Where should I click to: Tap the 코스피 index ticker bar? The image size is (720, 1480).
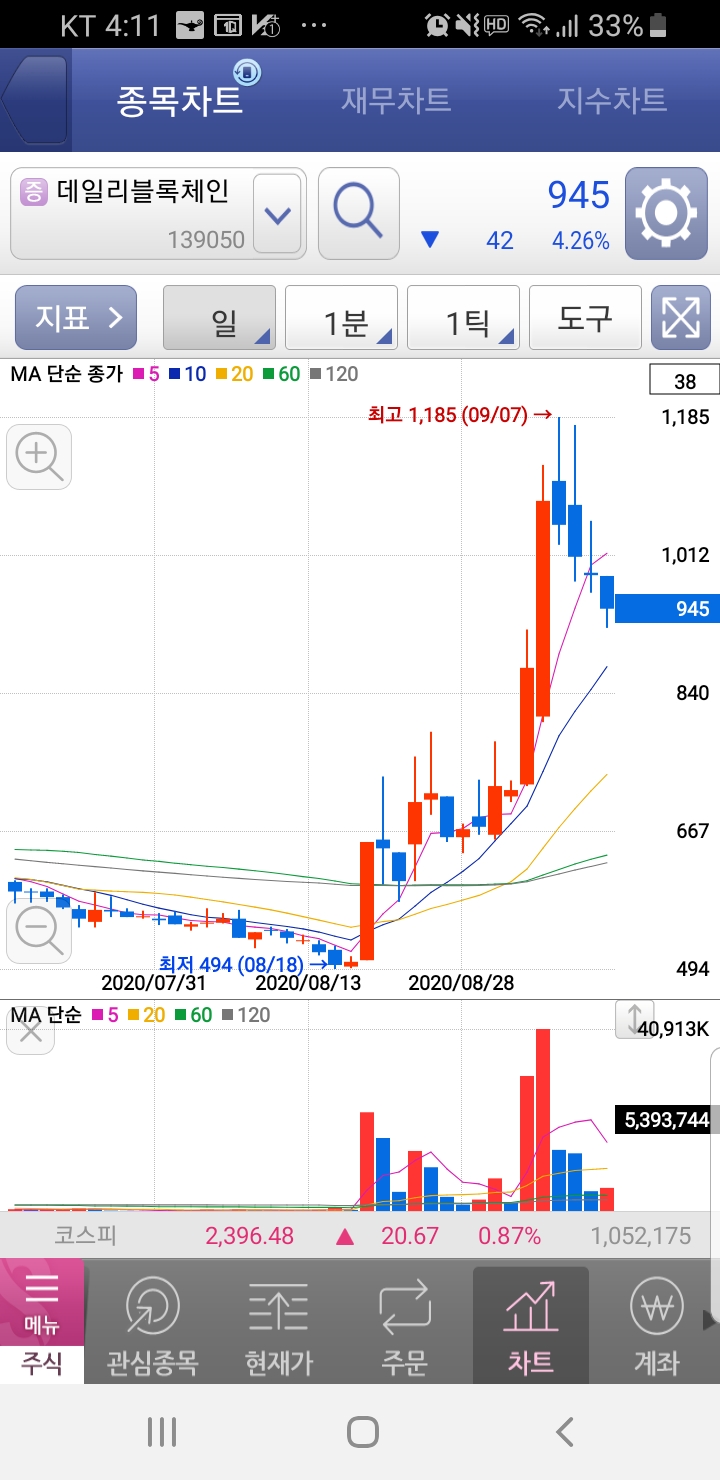coord(360,1236)
